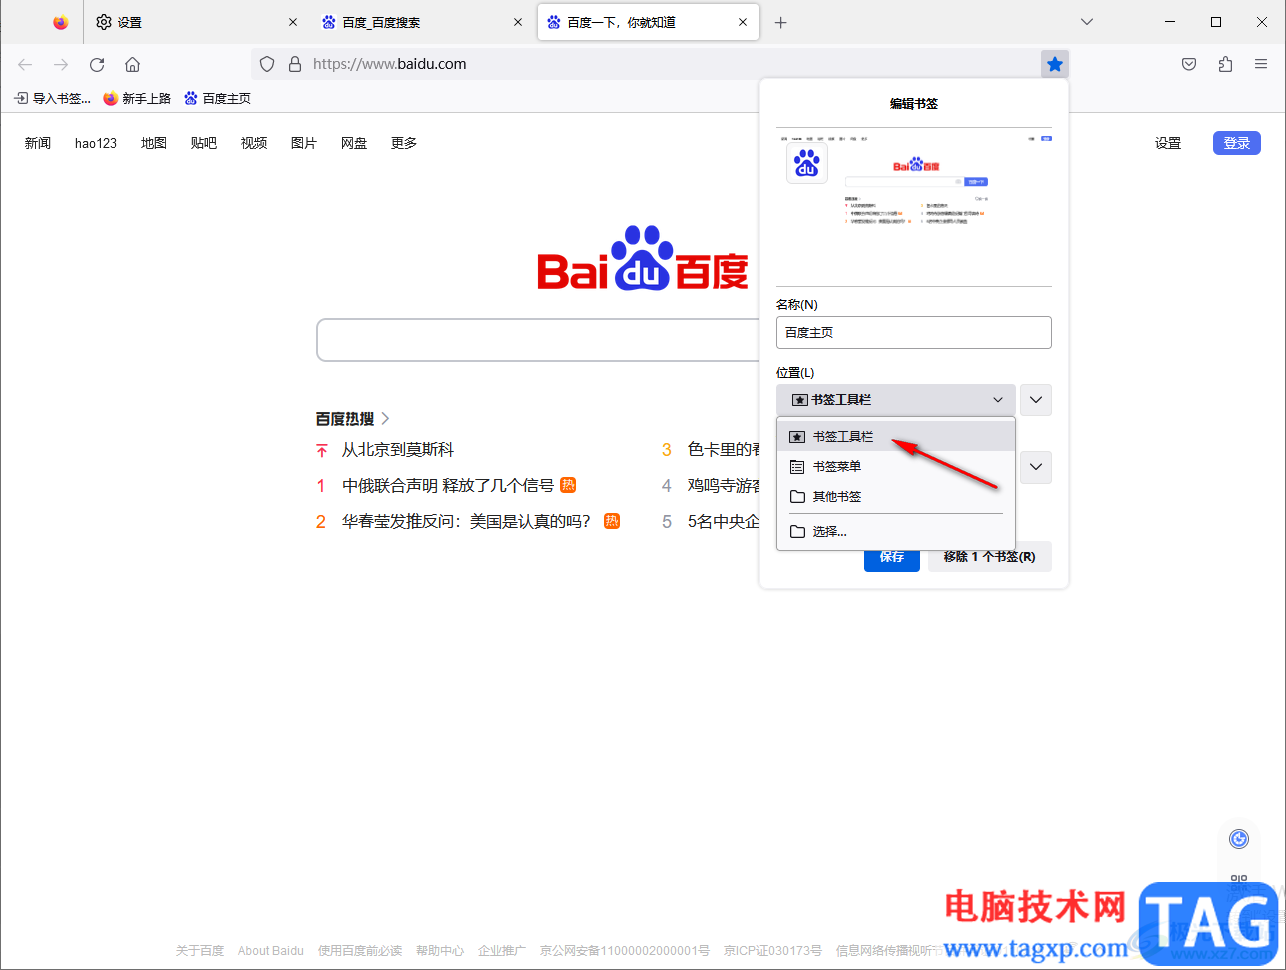Open 企业推广 footer link

pos(502,951)
